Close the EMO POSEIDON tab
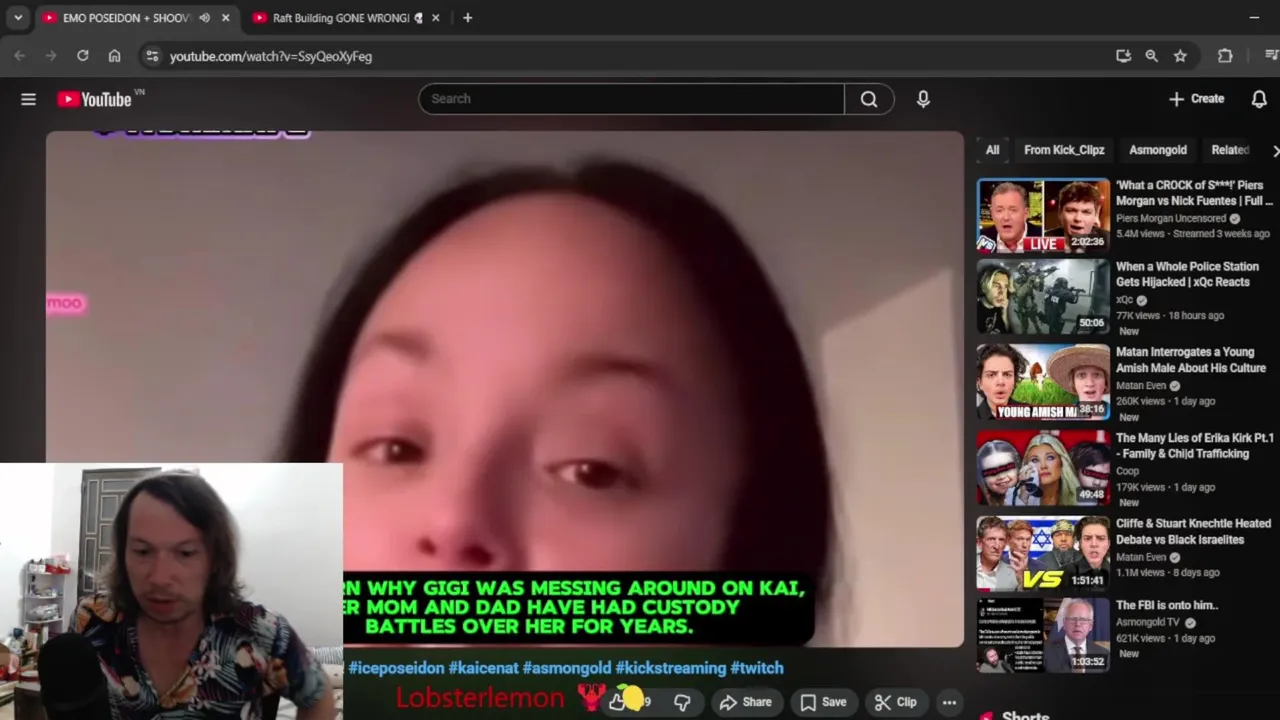This screenshot has height=720, width=1280. pyautogui.click(x=225, y=18)
